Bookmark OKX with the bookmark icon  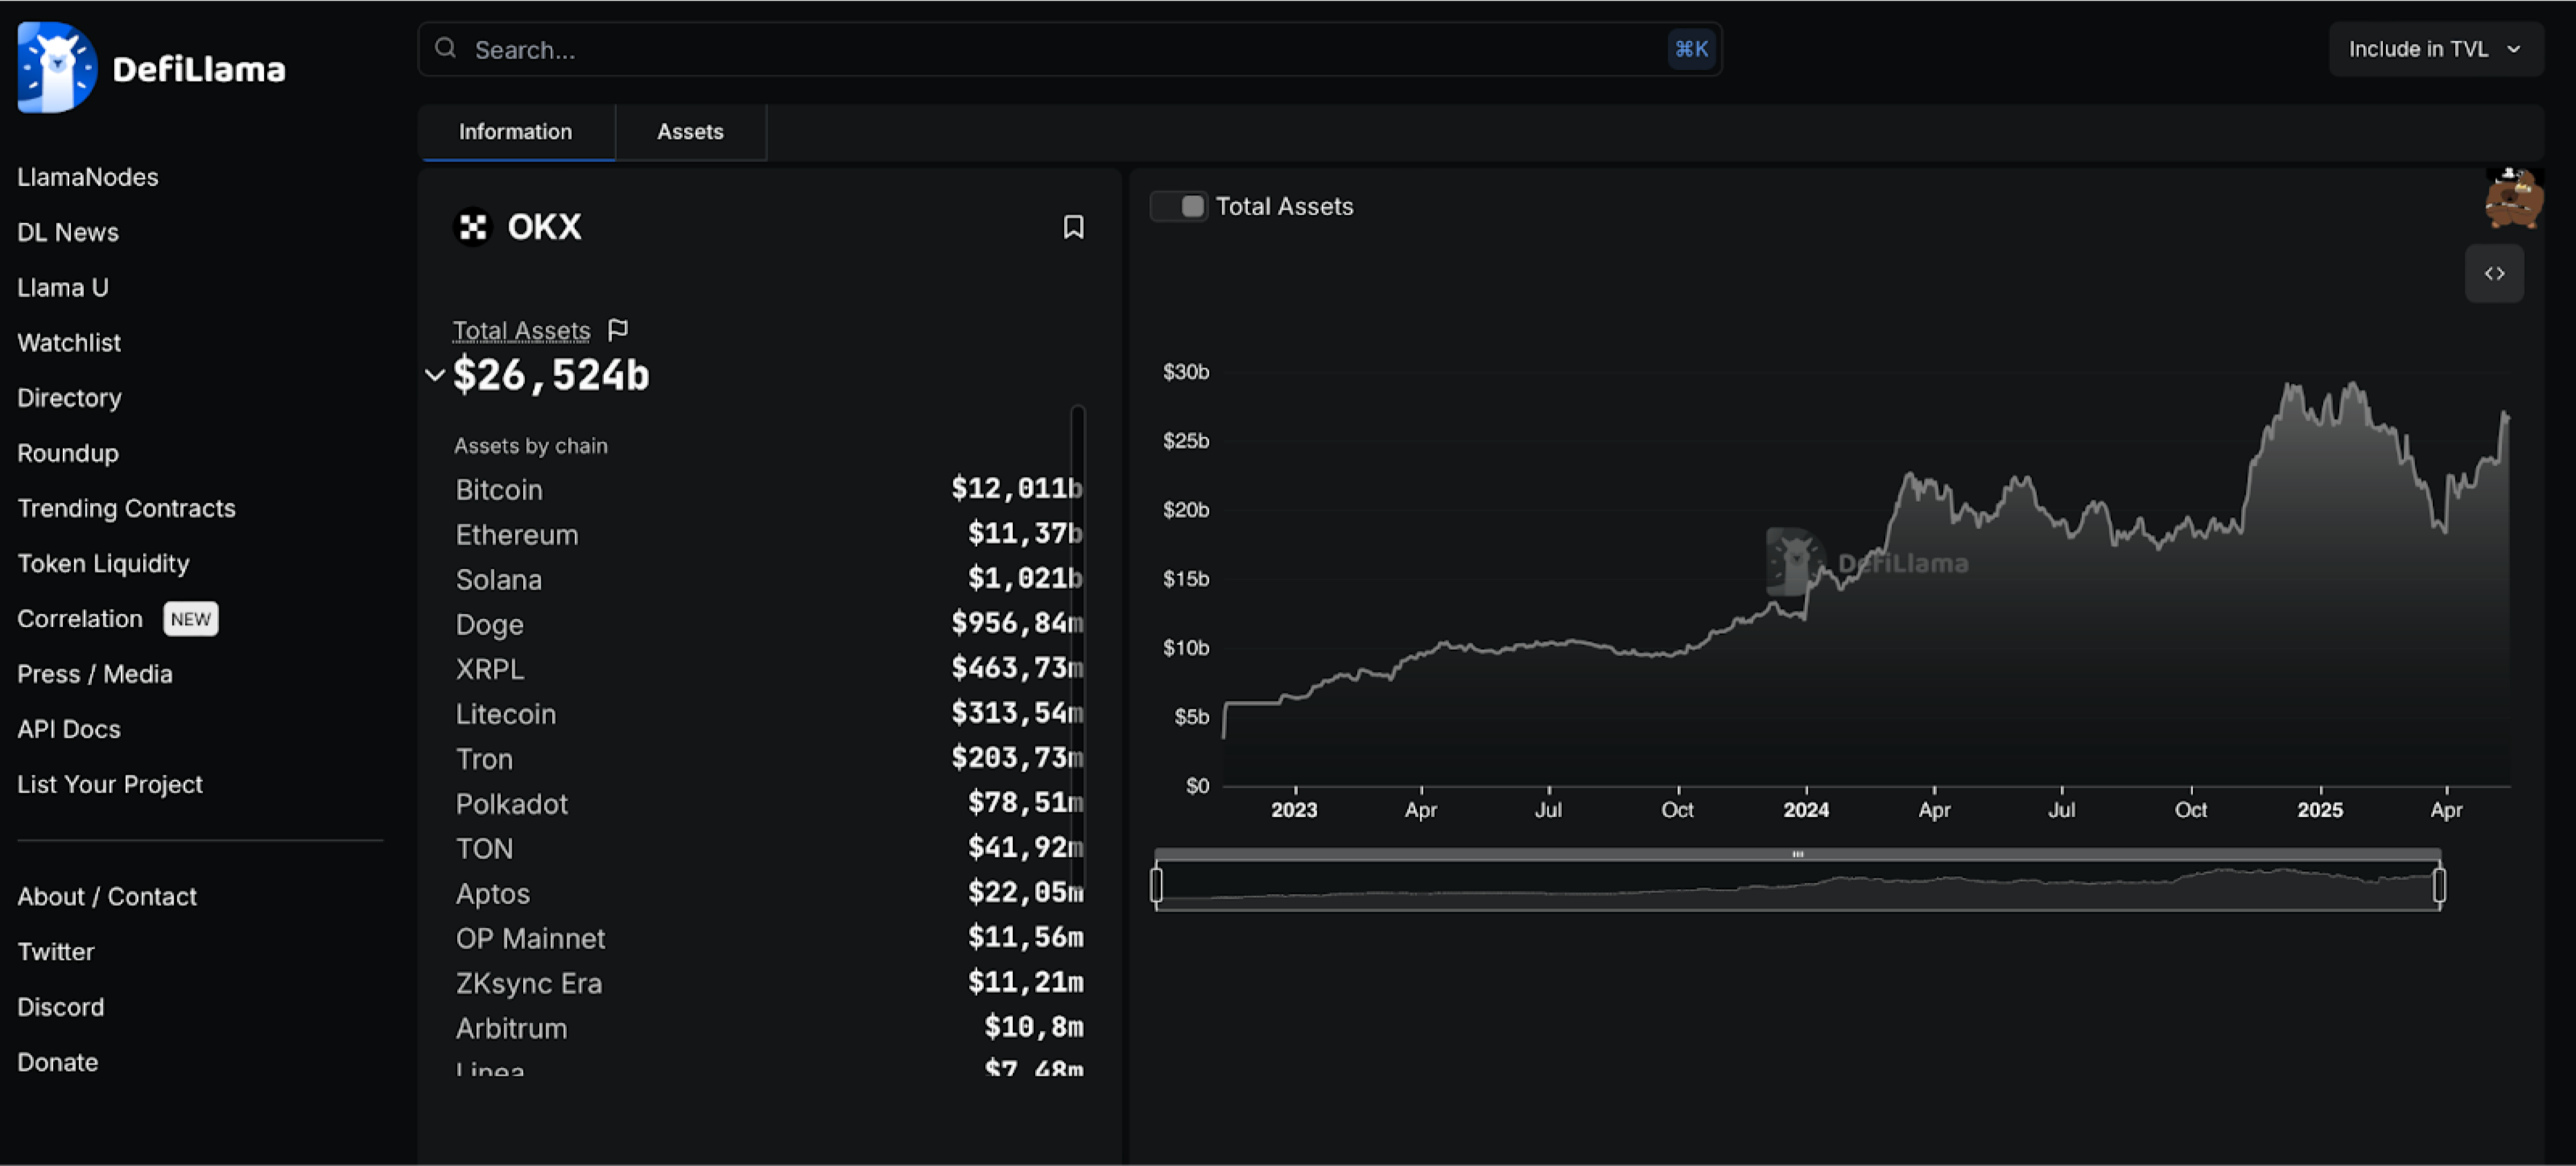pyautogui.click(x=1073, y=227)
